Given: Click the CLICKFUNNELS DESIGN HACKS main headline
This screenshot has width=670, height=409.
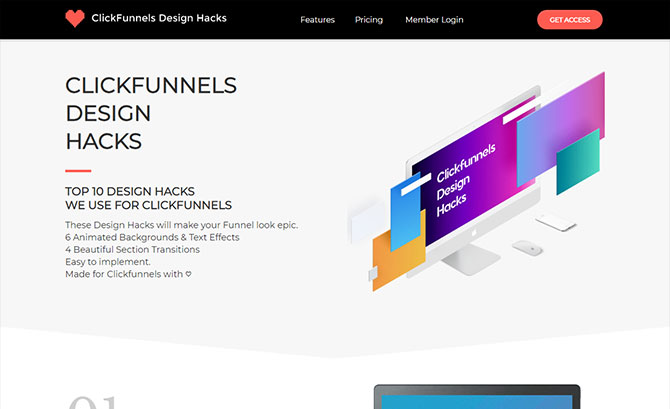Looking at the screenshot, I should coord(151,113).
